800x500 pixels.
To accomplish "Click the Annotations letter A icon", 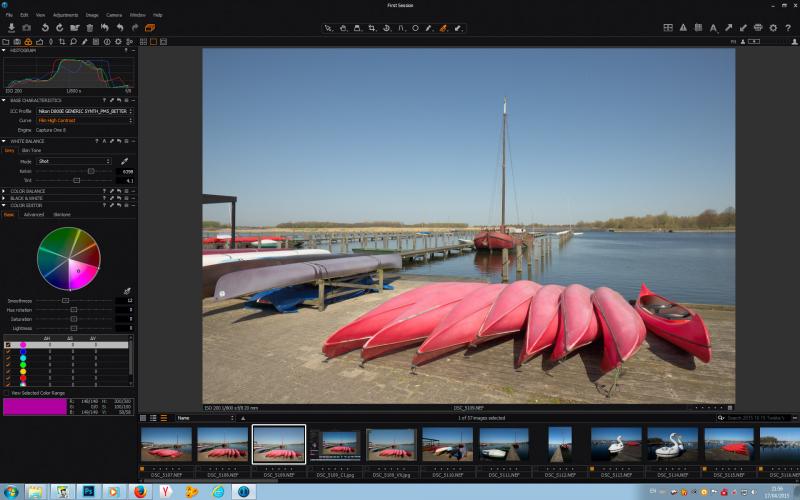I will pyautogui.click(x=713, y=28).
